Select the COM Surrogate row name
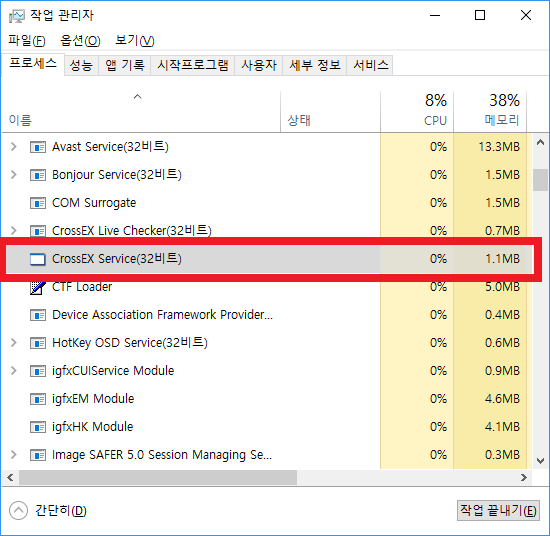This screenshot has width=550, height=536. coord(94,203)
